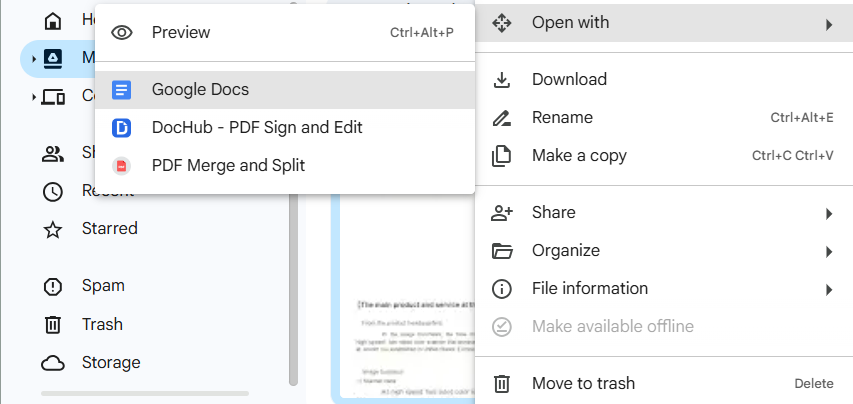The image size is (853, 404).
Task: Choose Rename from the context menu
Action: tap(664, 118)
